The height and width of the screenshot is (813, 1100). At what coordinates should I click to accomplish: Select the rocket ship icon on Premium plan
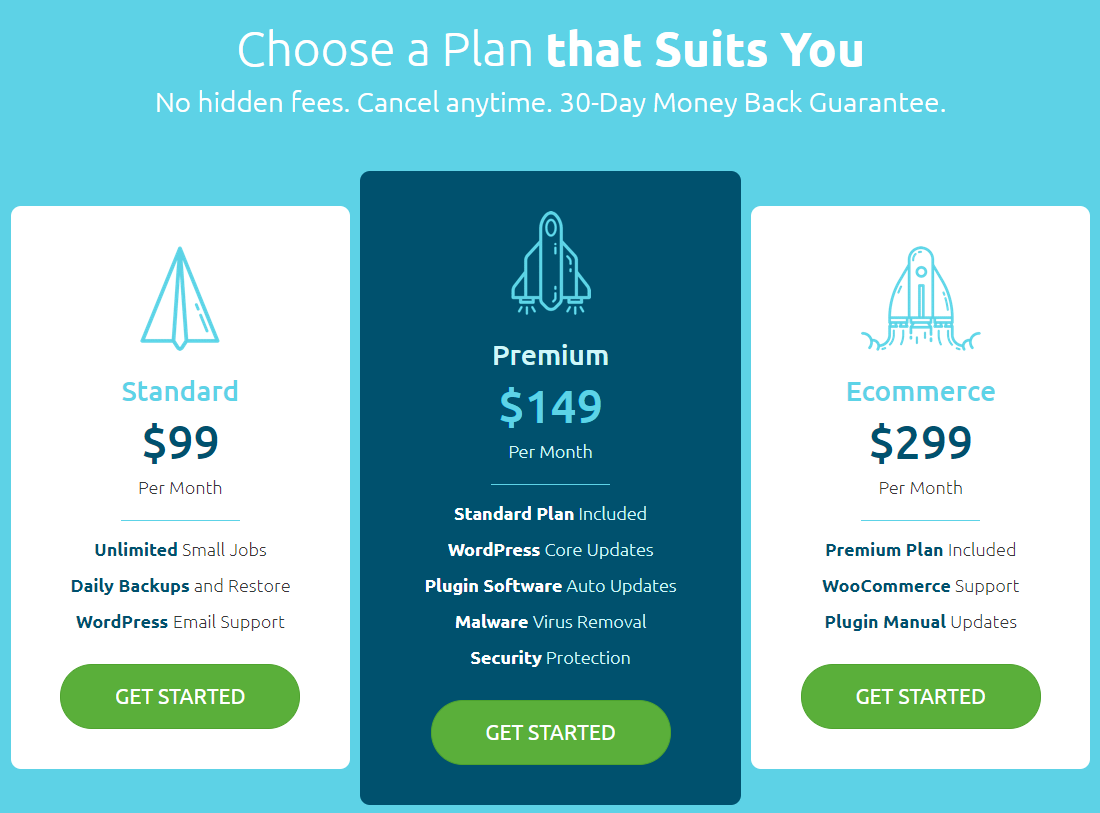[550, 260]
